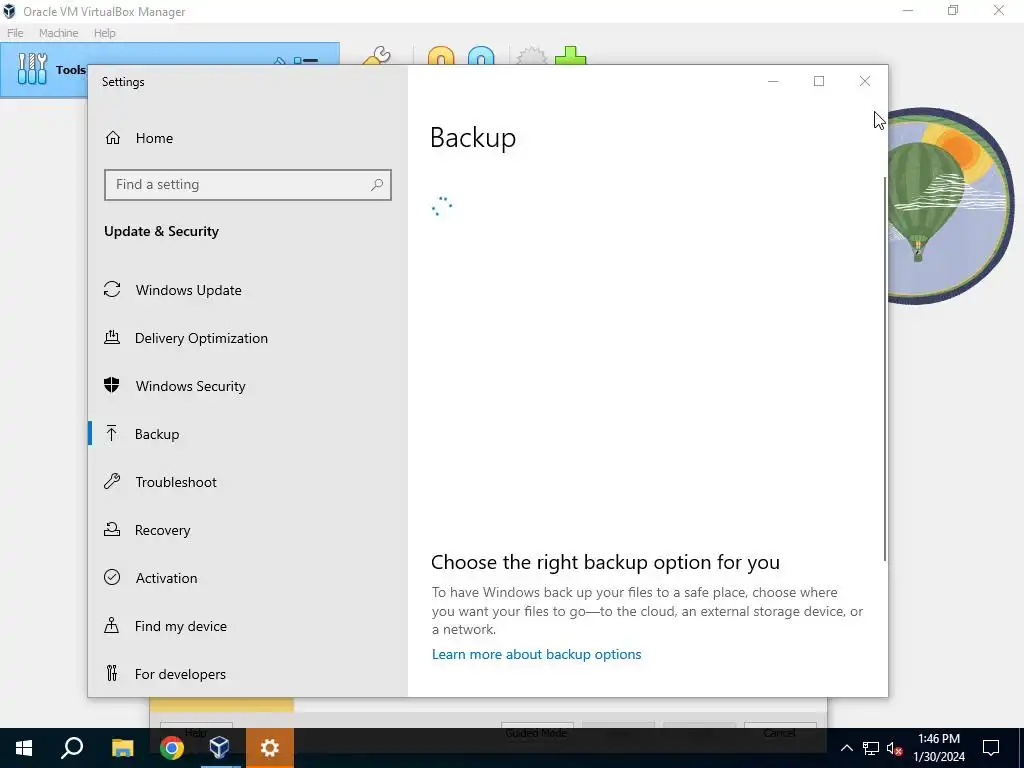Open VirtualBox Help menu
Screen dimensions: 1024x768
104,33
